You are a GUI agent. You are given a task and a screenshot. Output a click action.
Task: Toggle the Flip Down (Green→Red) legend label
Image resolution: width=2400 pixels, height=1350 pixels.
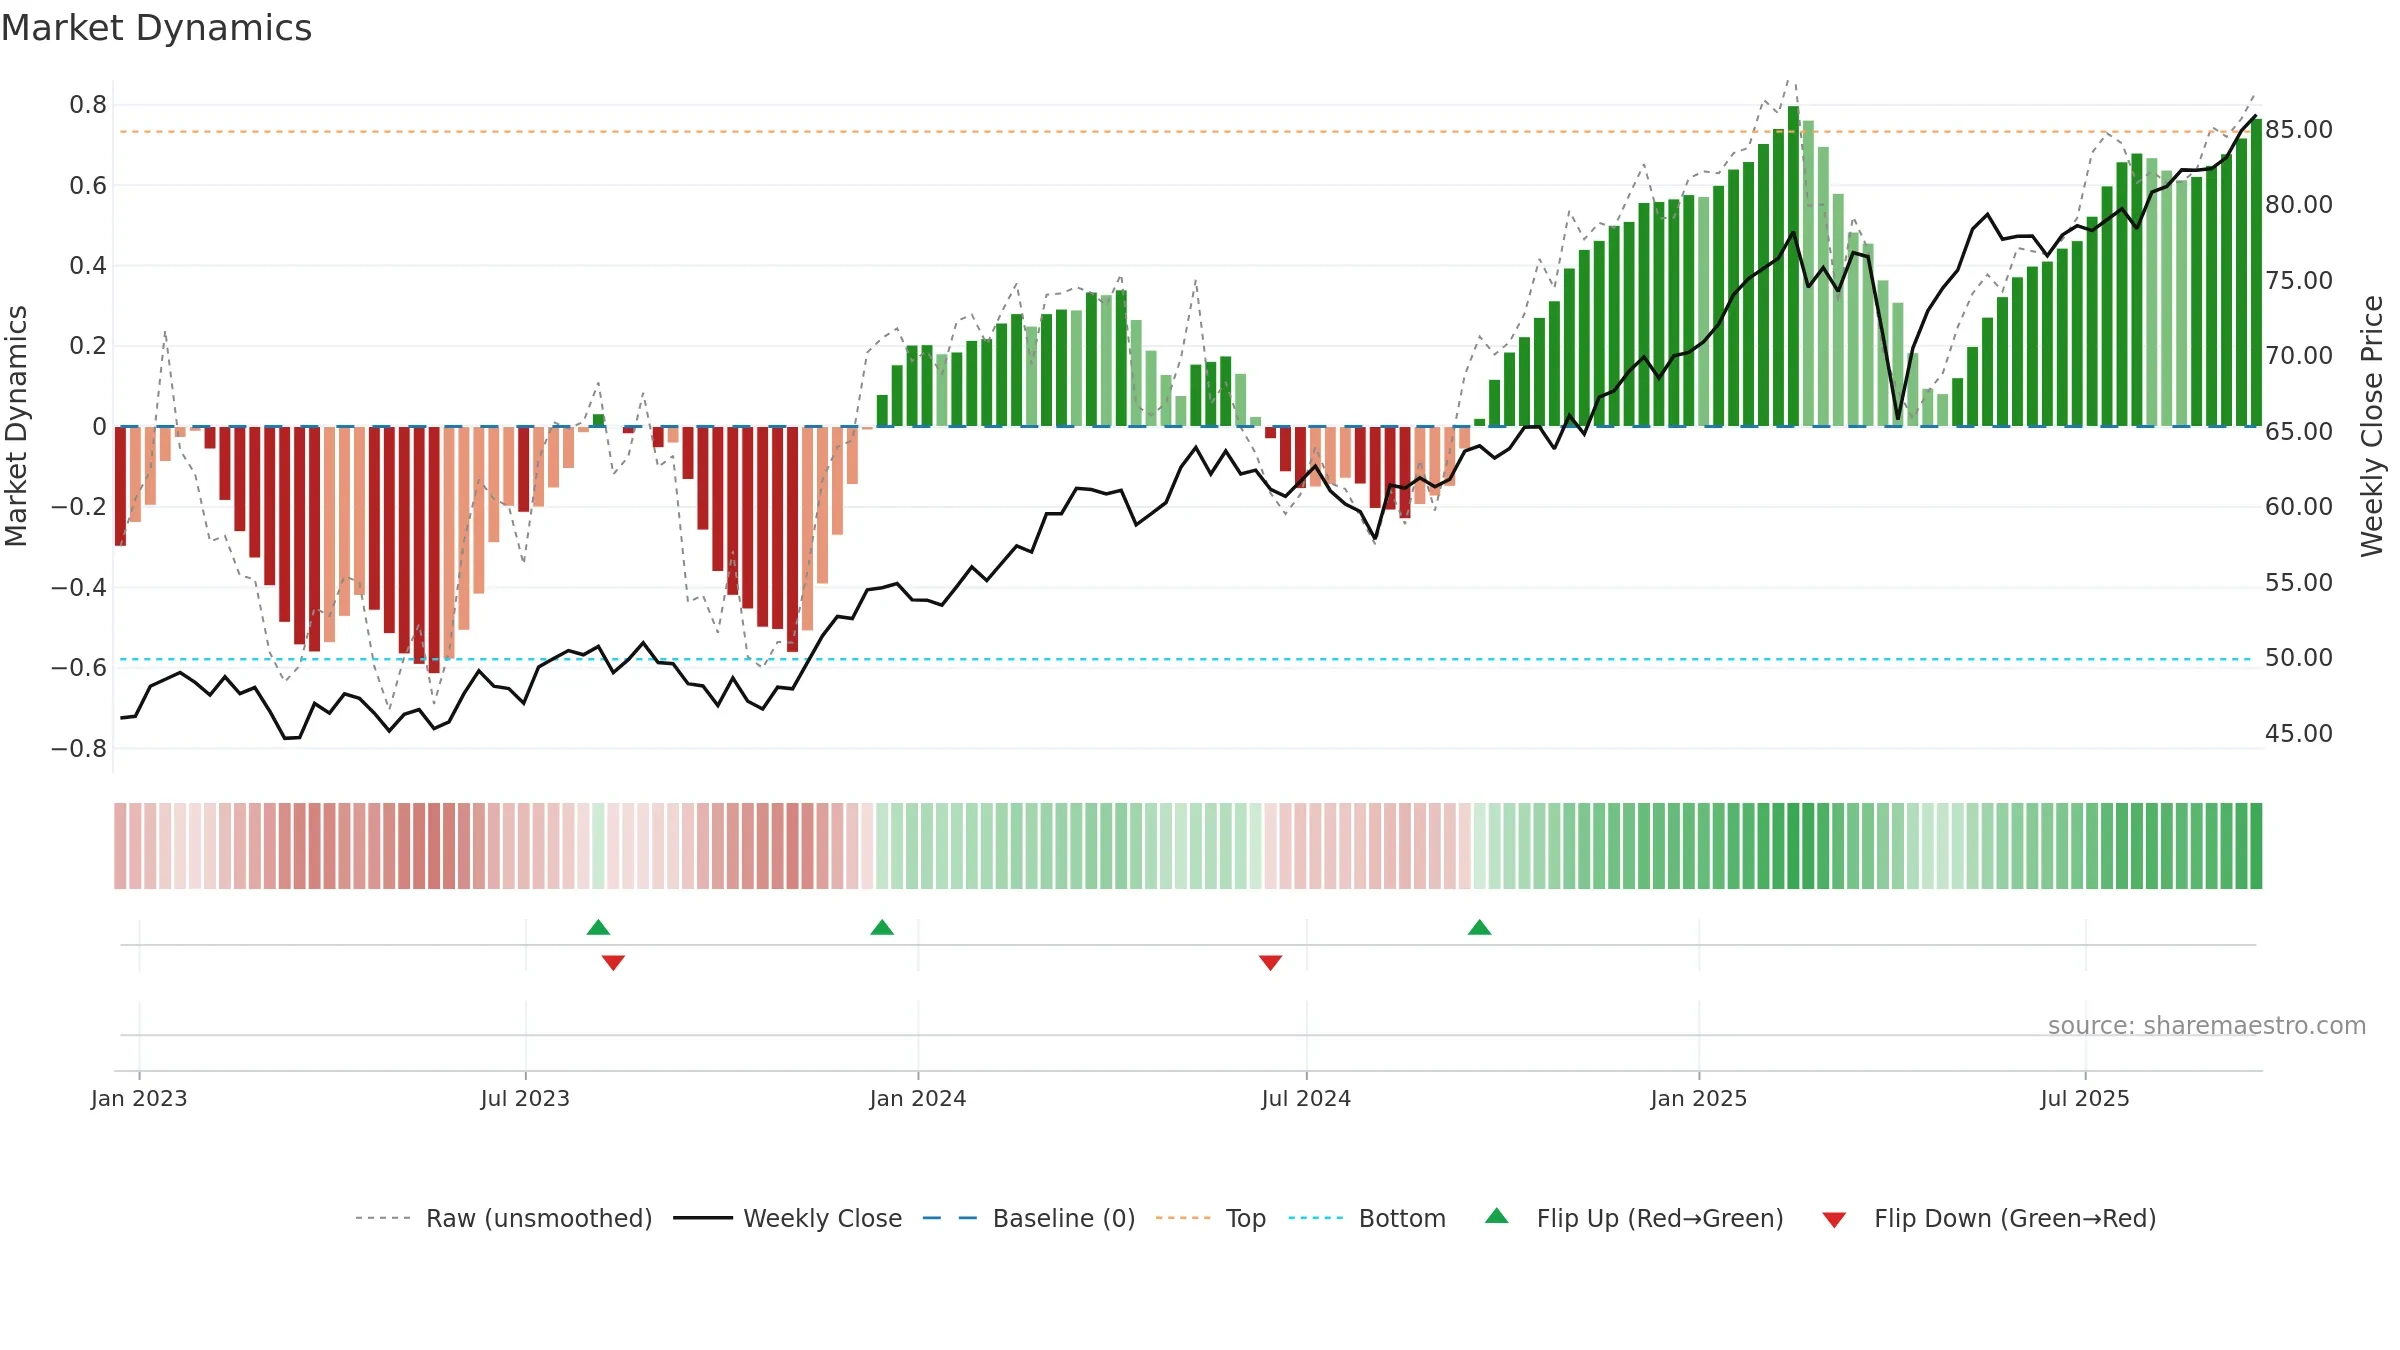2015,1218
